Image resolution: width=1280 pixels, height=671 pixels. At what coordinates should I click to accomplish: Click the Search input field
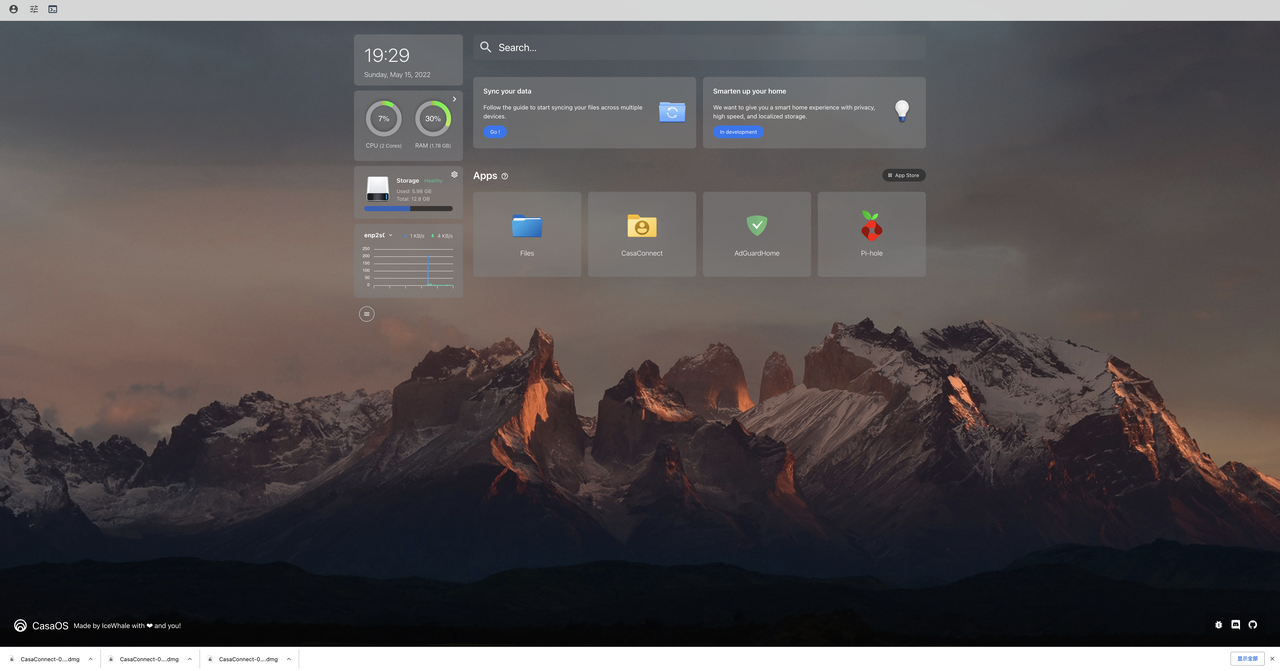700,47
